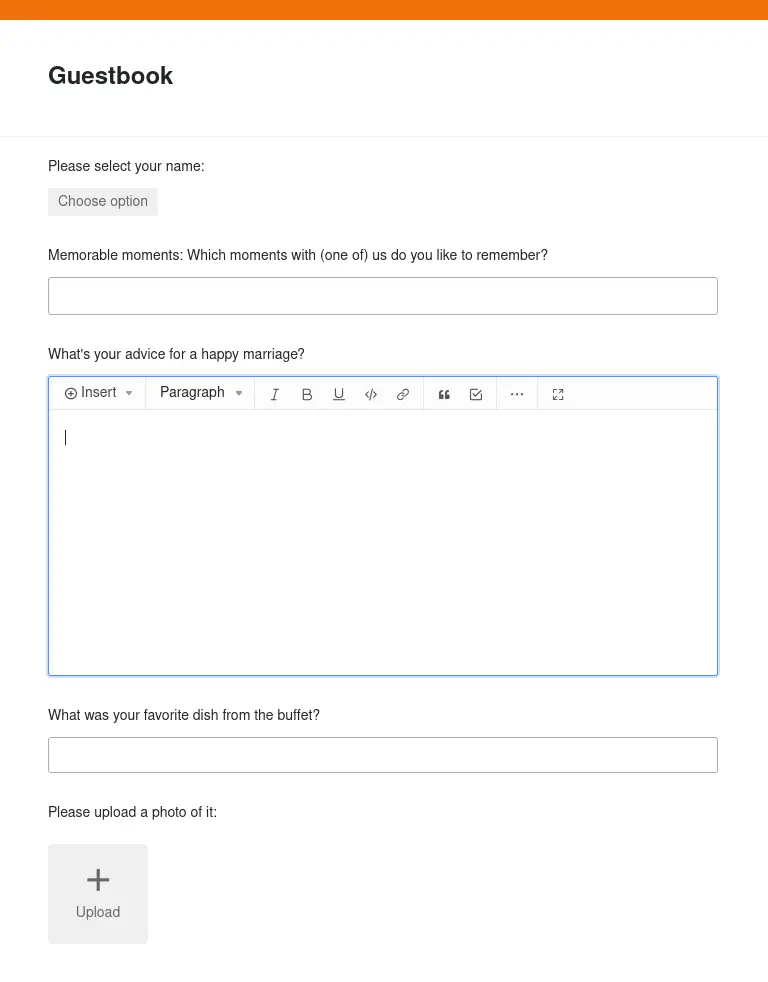Apply italic formatting in the editor toolbar
The image size is (768, 982).
[x=274, y=395]
